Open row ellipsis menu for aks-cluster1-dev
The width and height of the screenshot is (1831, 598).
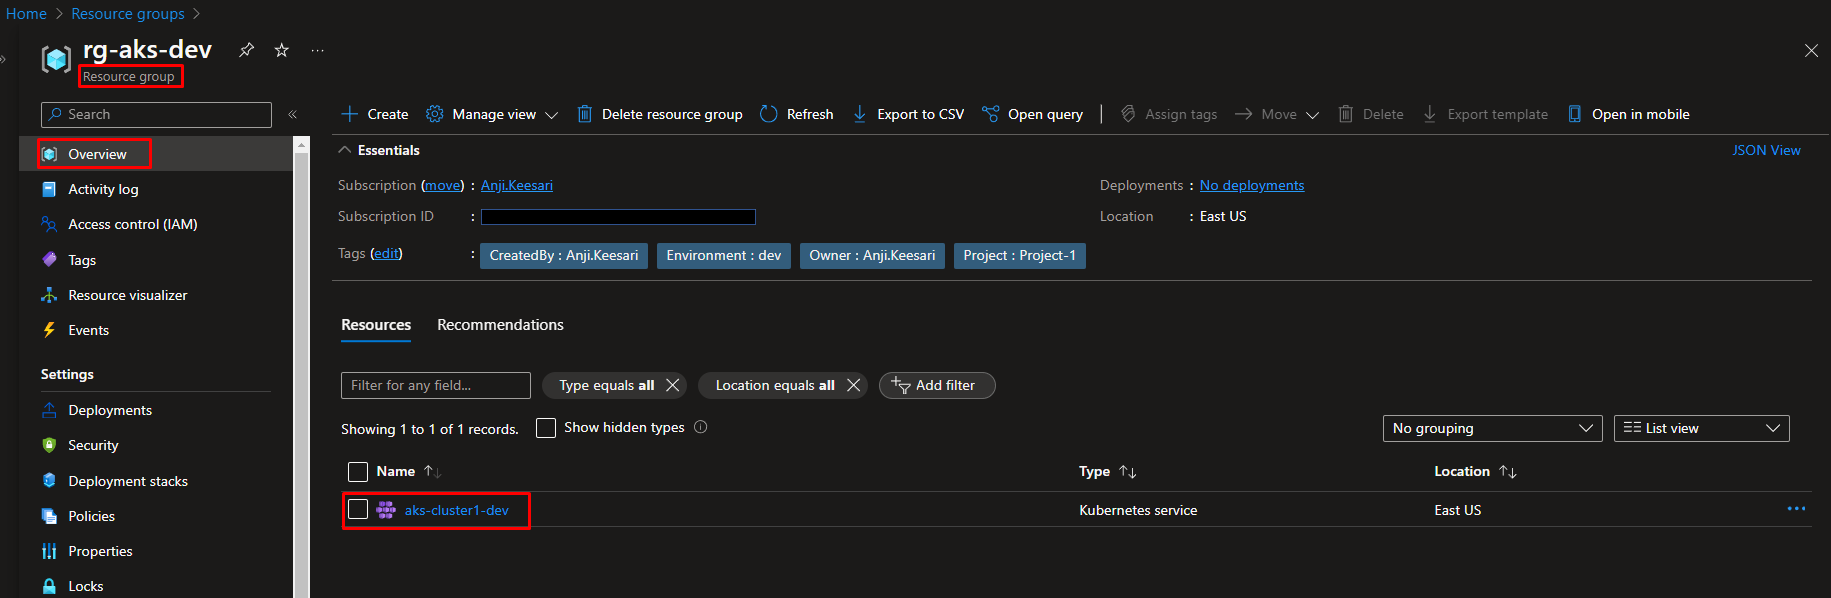1796,509
